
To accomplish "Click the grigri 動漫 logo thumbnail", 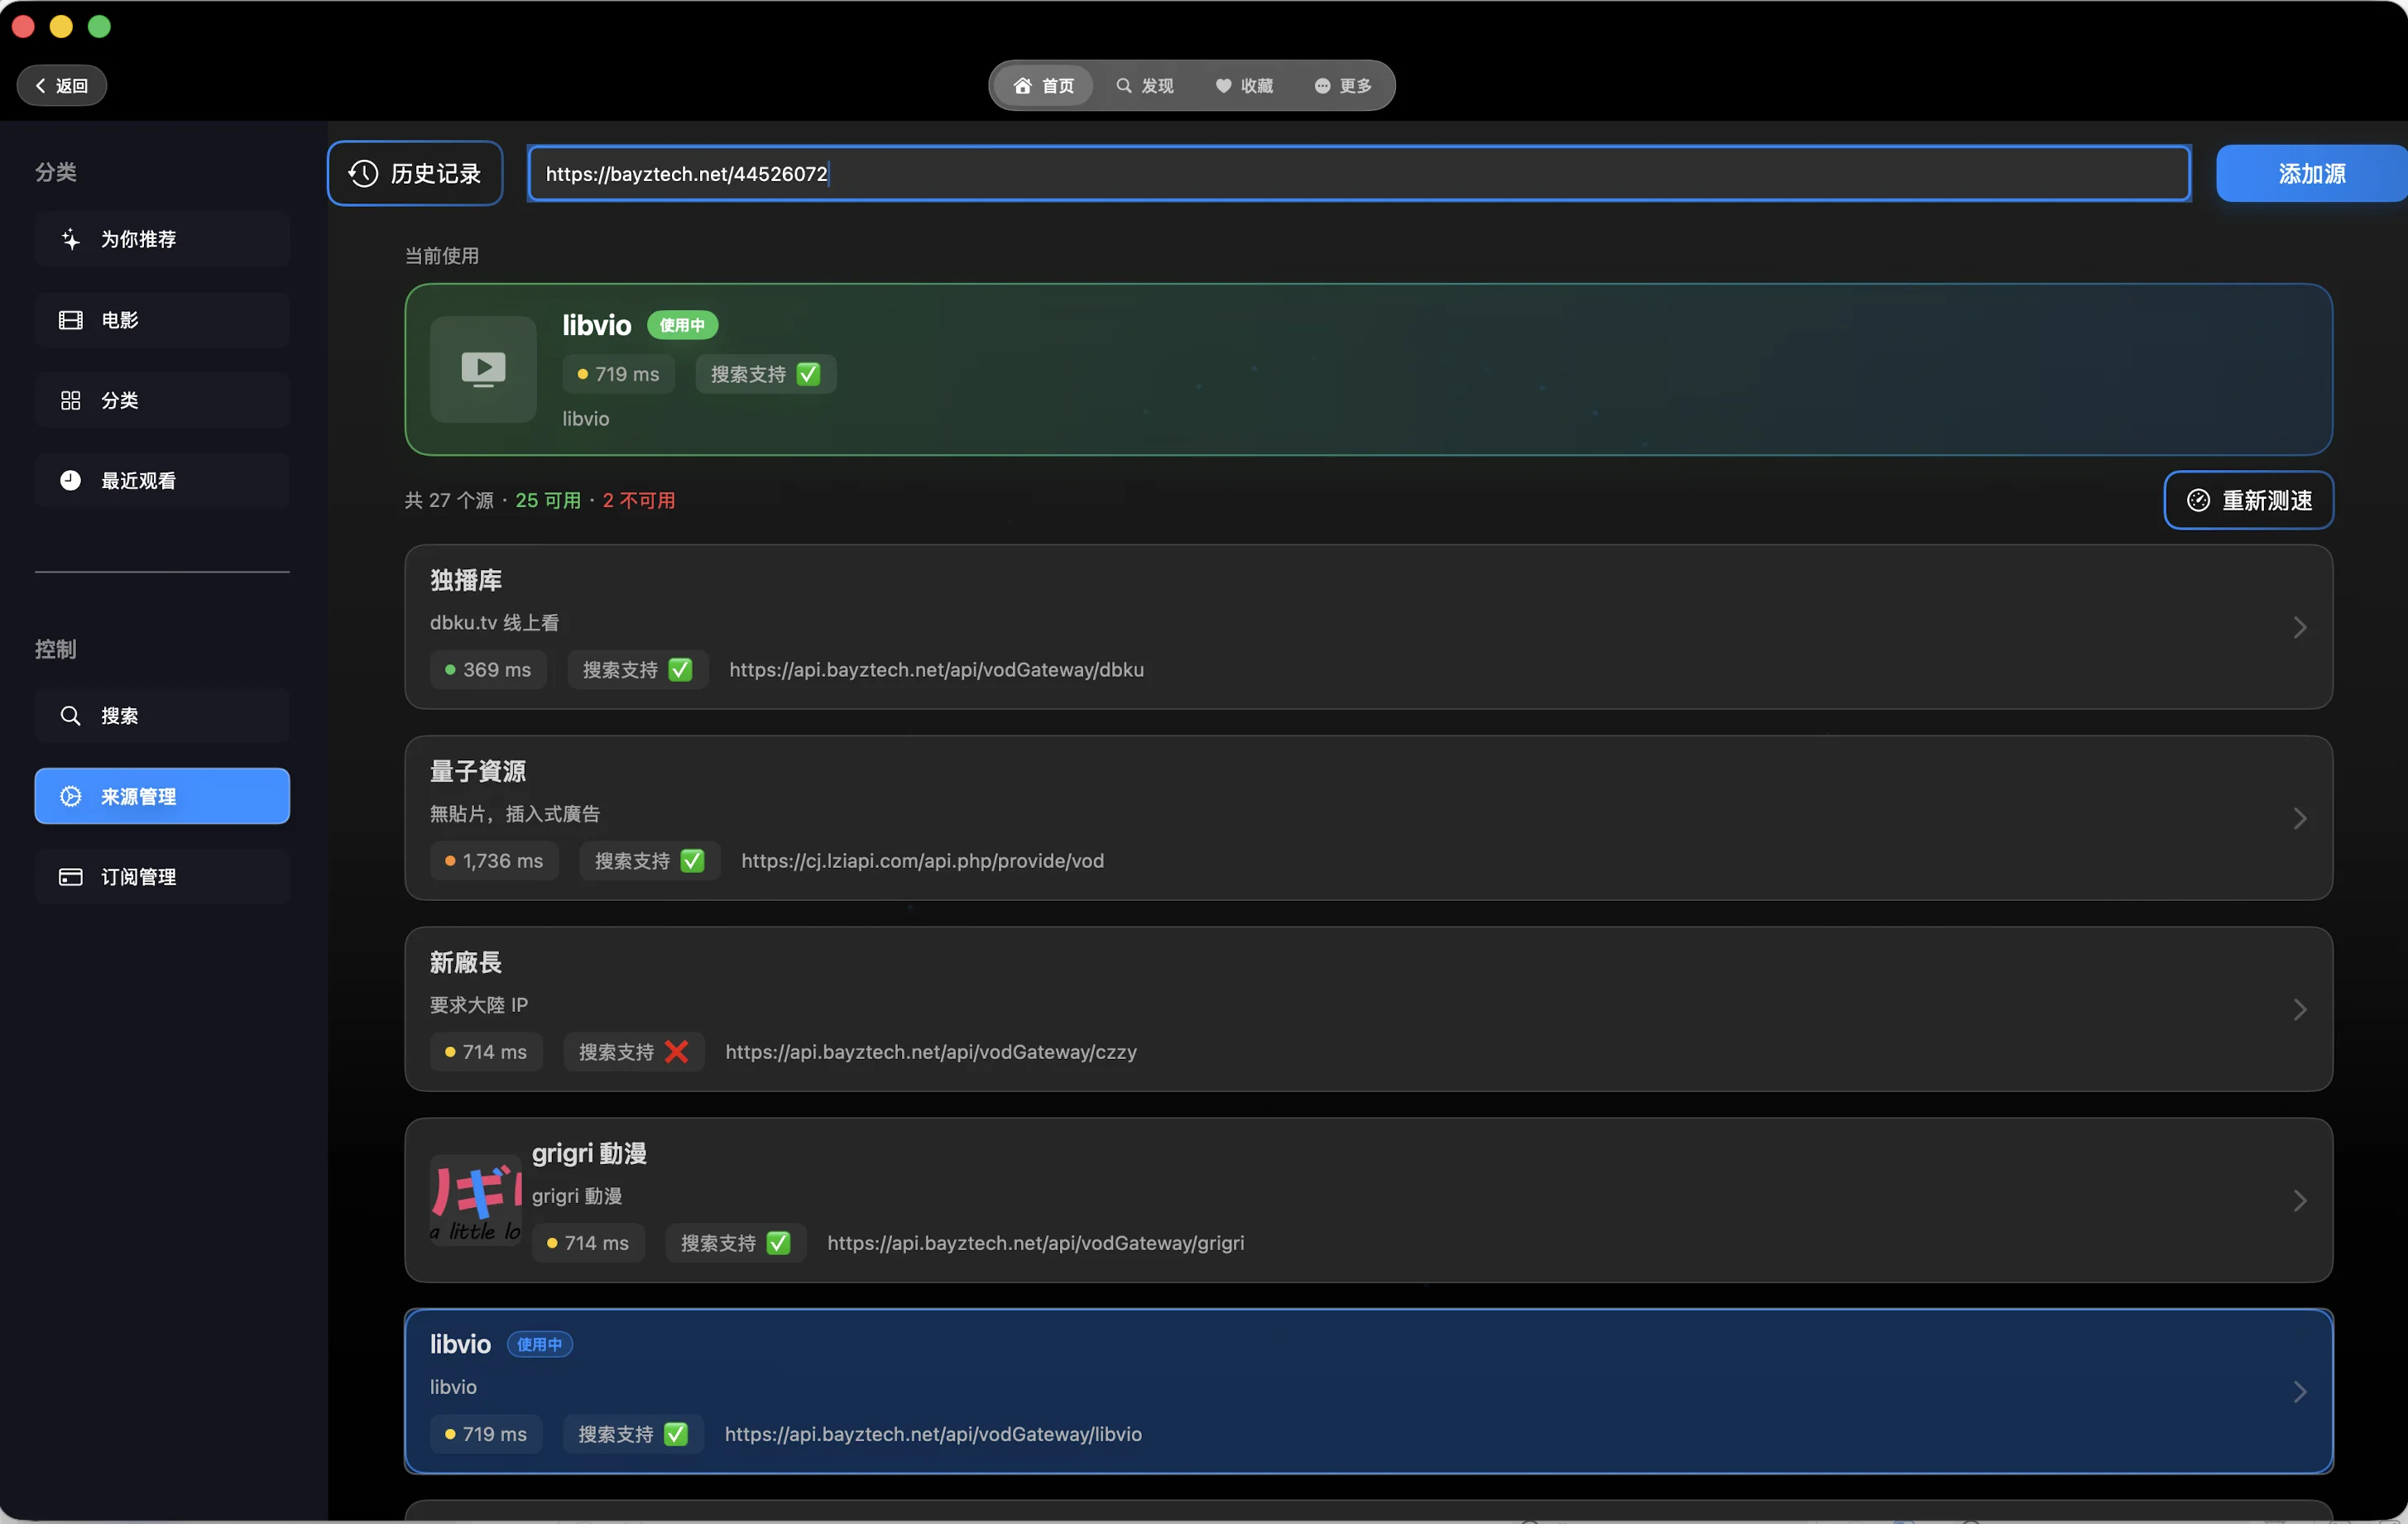I will click(x=476, y=1200).
